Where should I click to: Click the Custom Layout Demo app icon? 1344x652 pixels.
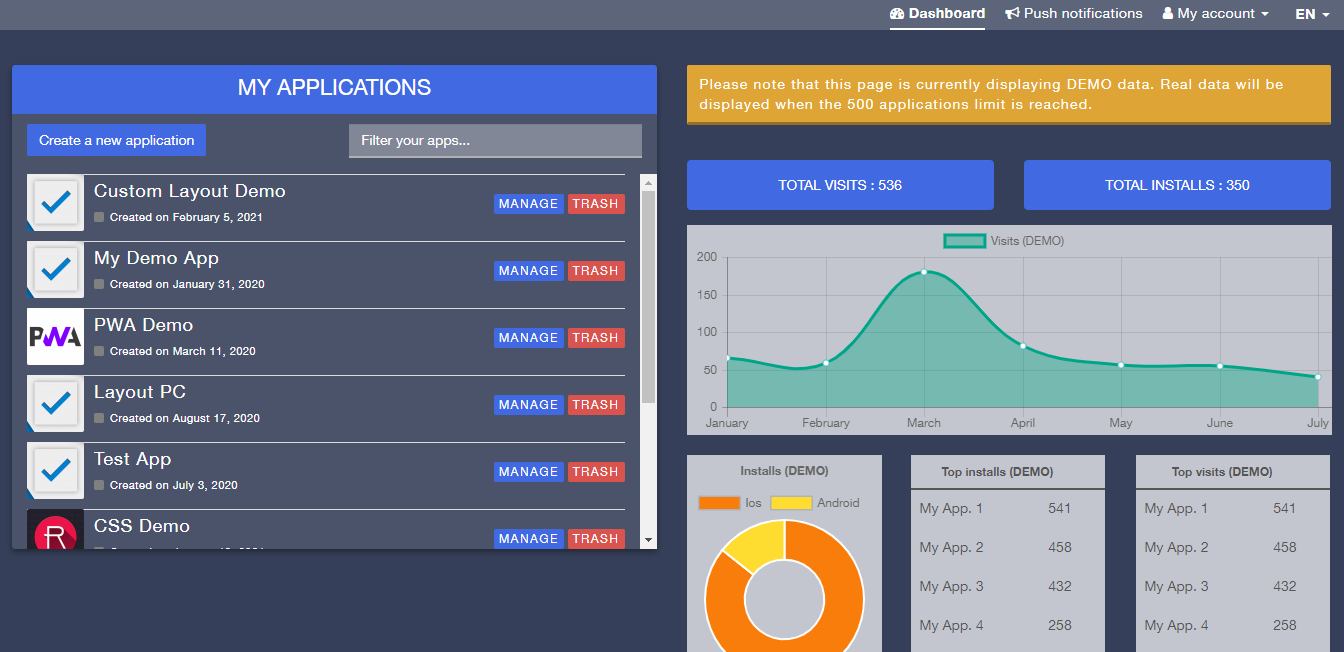point(55,203)
